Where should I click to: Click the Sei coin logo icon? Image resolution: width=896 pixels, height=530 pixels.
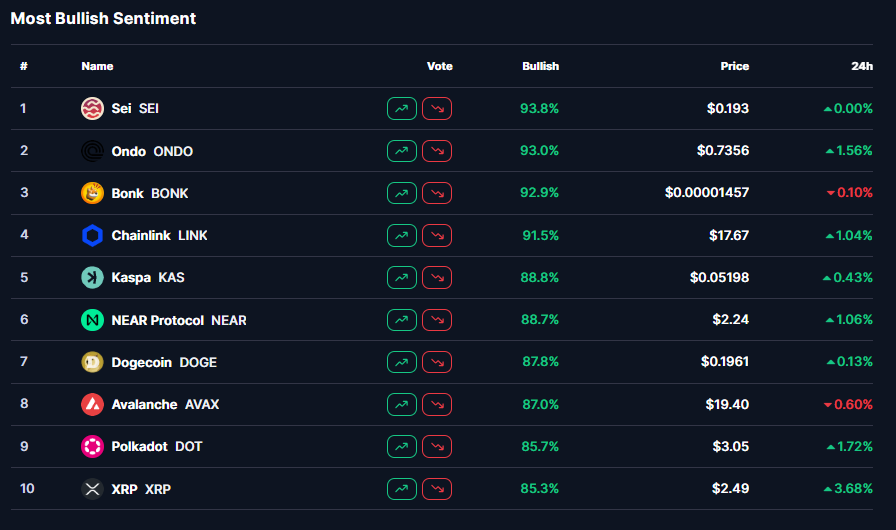pyautogui.click(x=92, y=109)
